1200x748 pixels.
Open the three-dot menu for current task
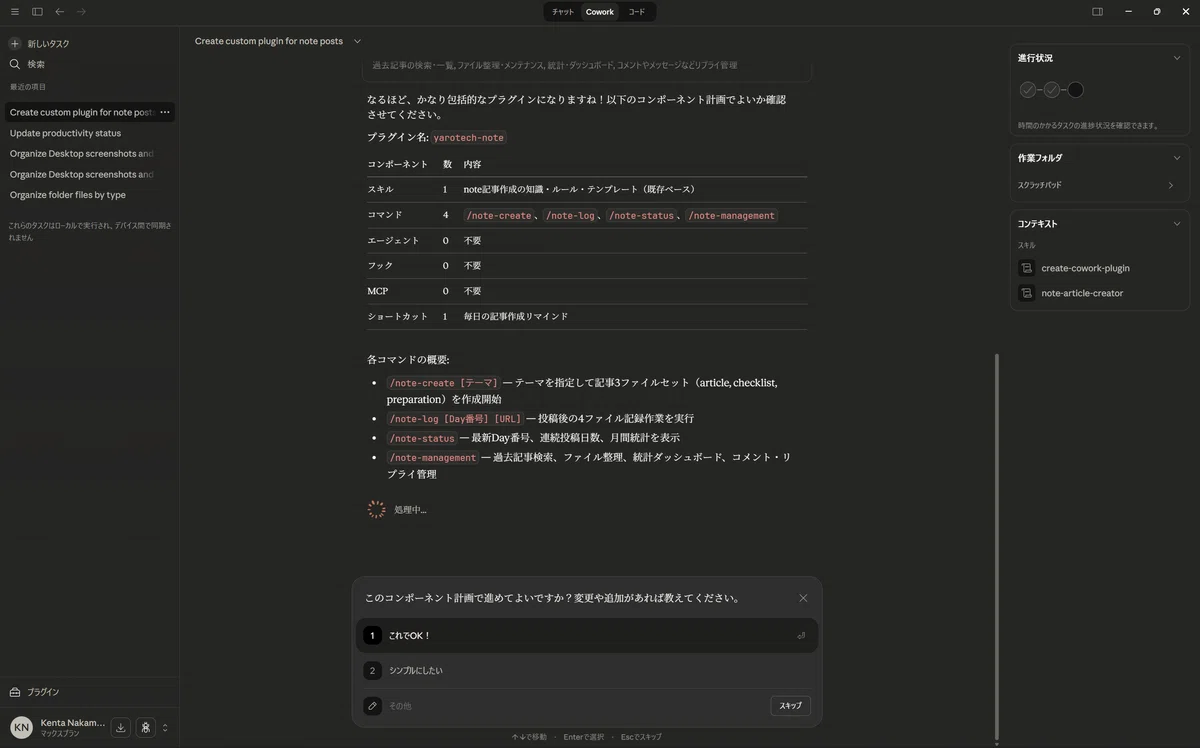[165, 112]
